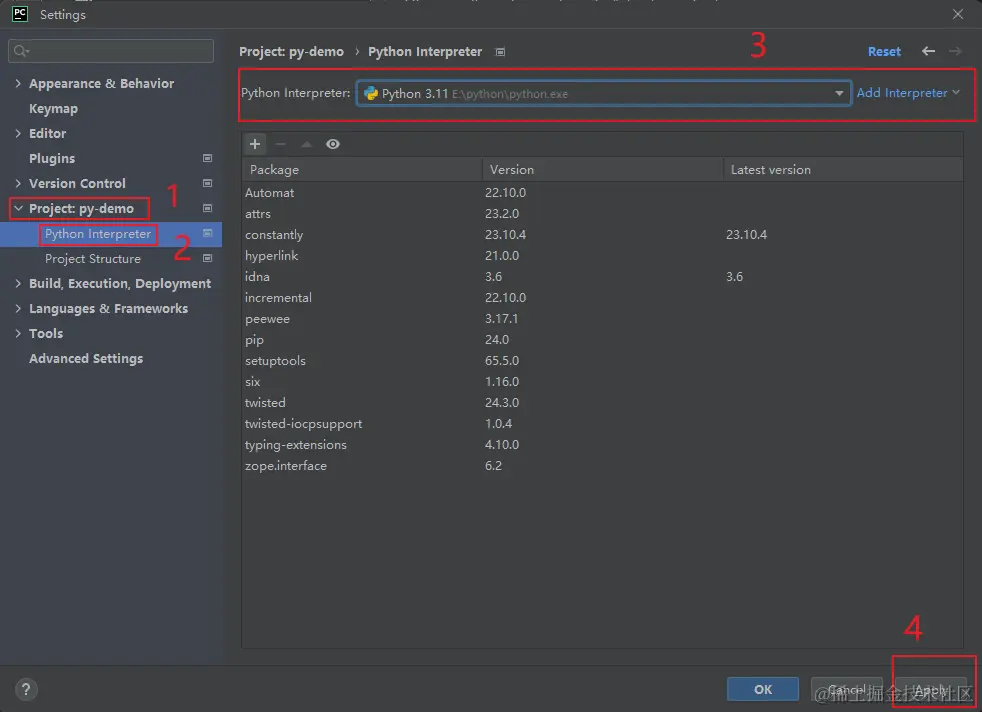Select the six package row
Viewport: 982px width, 712px height.
pyautogui.click(x=602, y=381)
